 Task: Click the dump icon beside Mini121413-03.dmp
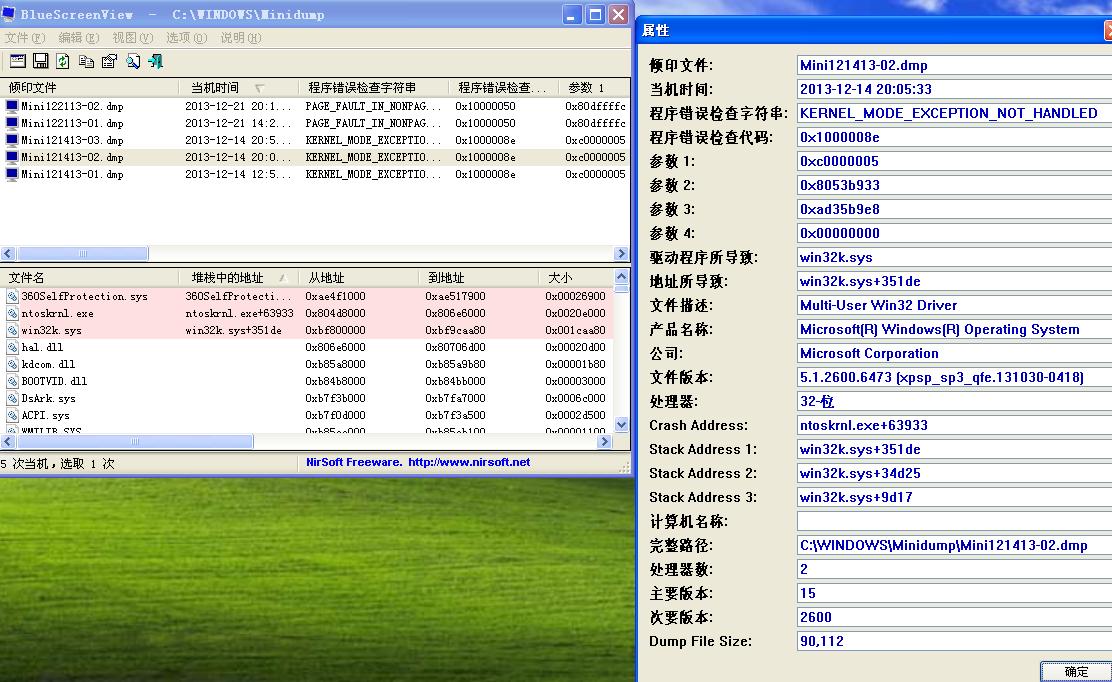11,140
